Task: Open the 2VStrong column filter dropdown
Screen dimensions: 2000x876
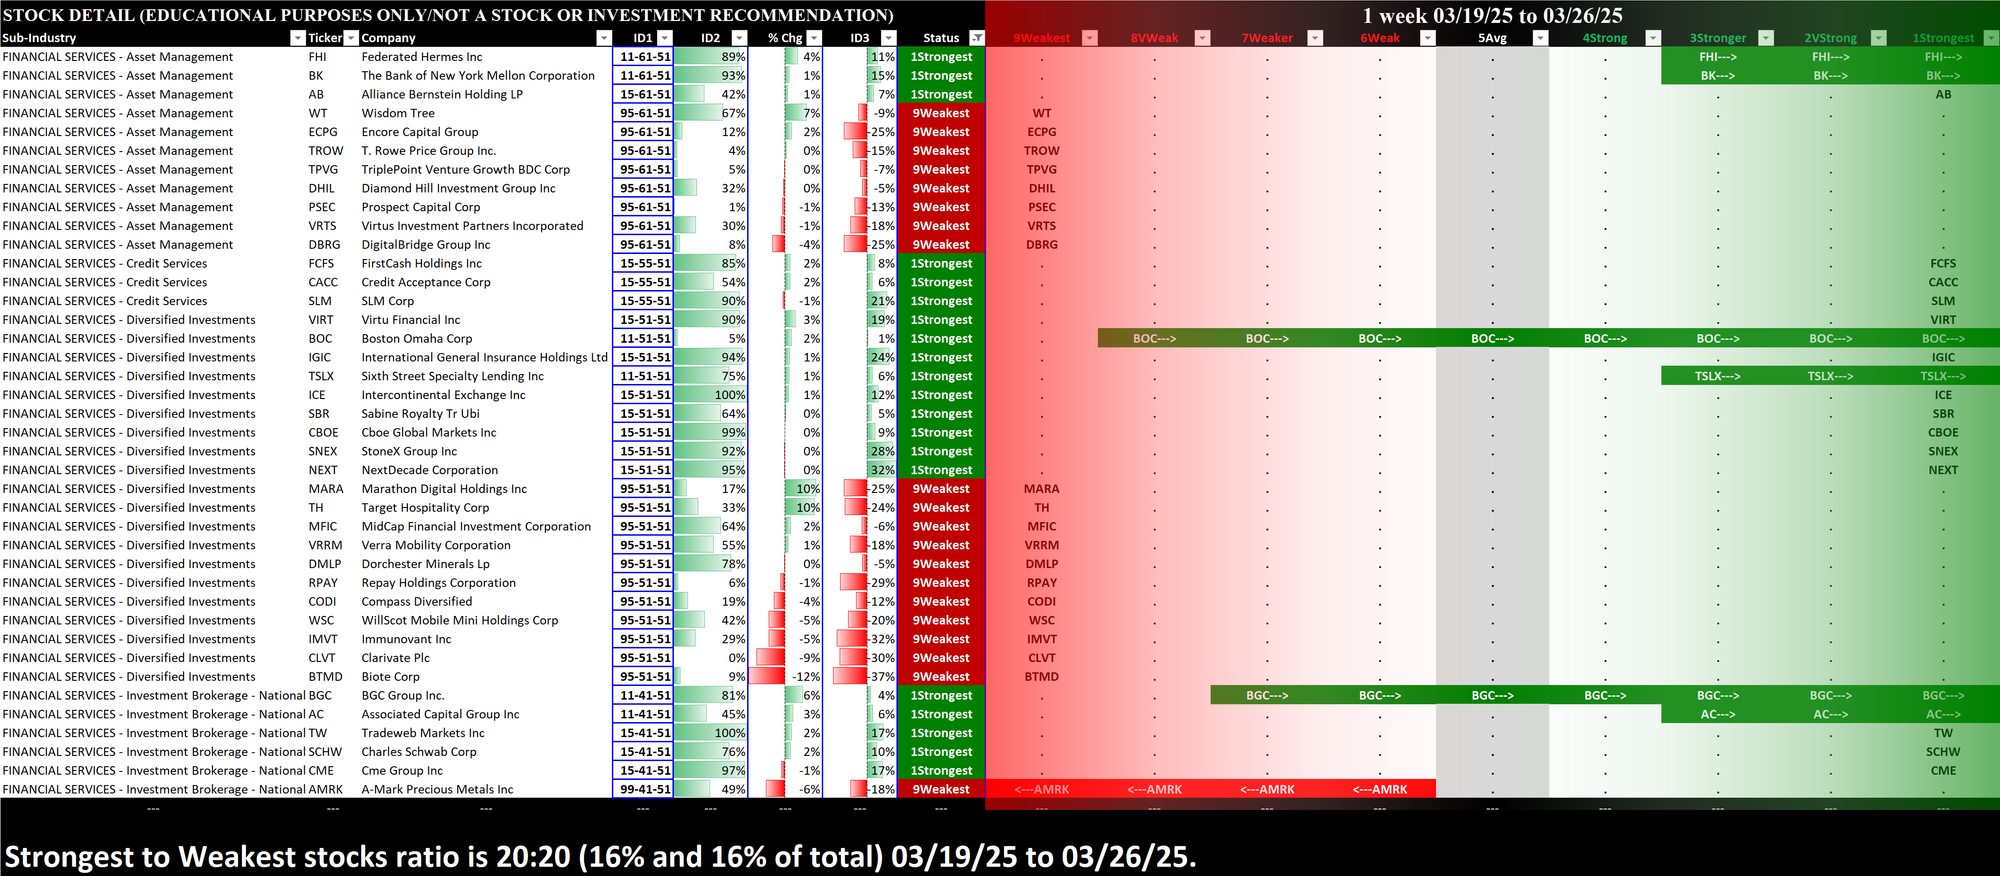Action: coord(1879,38)
